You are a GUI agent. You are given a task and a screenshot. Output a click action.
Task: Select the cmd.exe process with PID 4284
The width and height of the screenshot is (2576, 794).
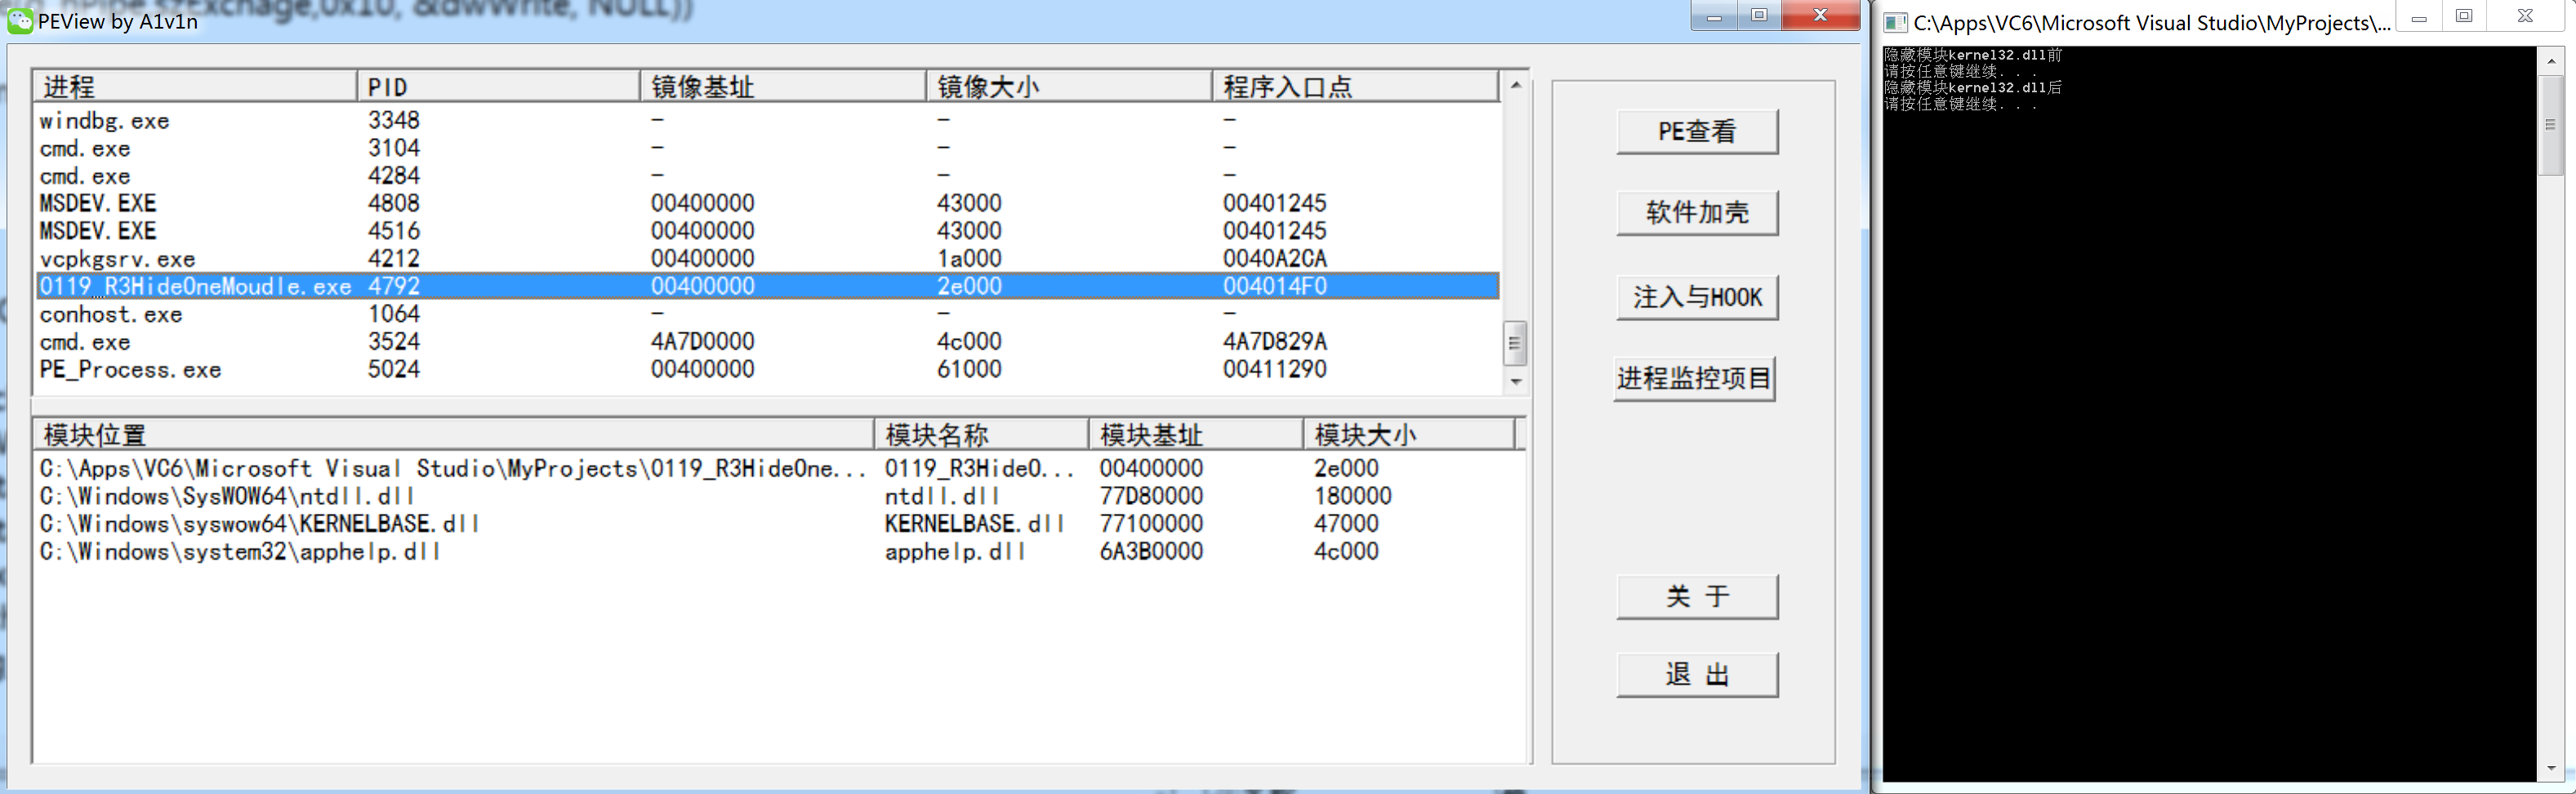[85, 177]
